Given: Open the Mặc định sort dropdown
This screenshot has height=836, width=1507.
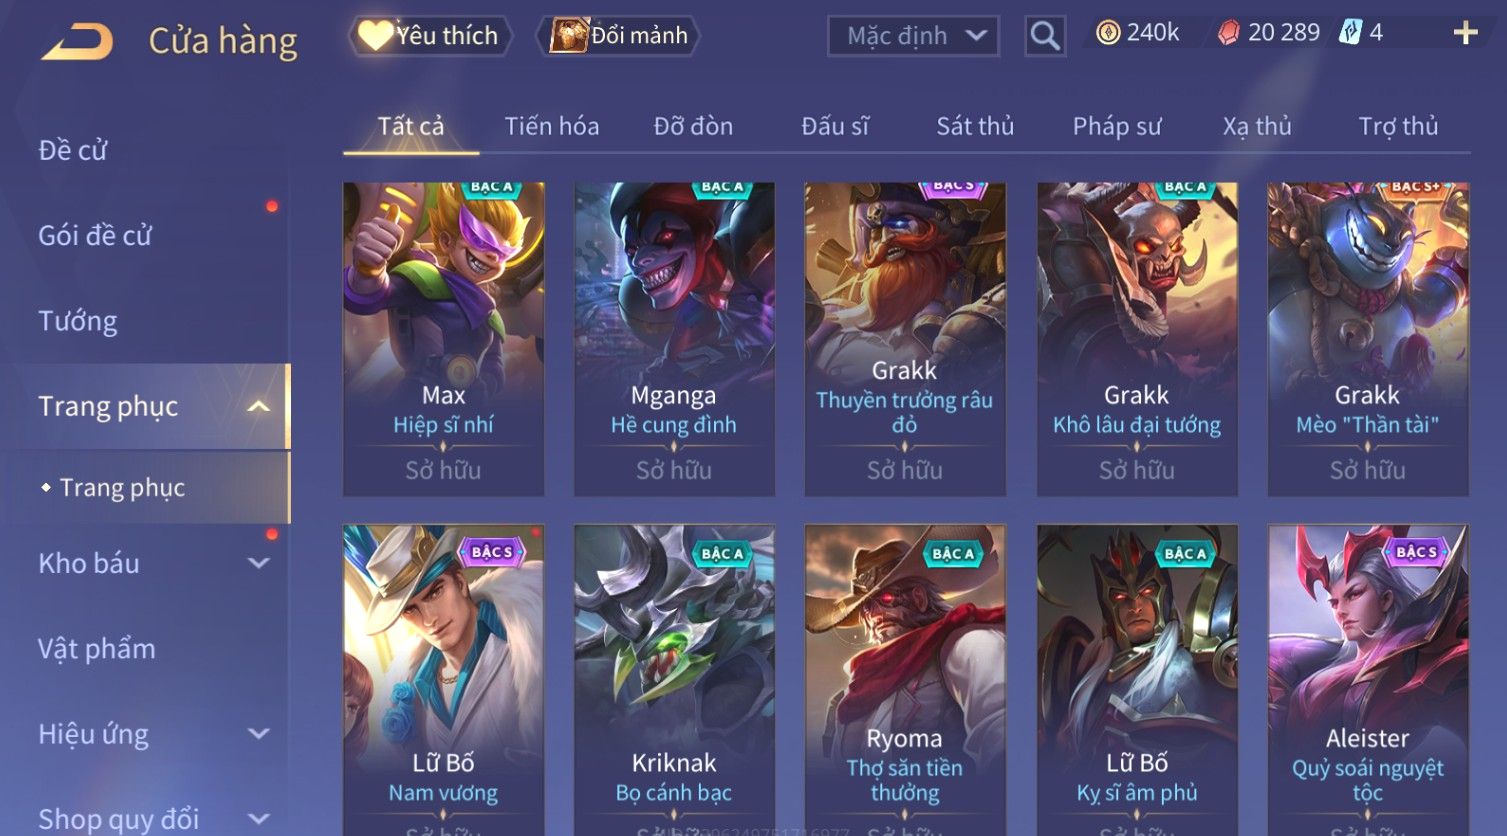Looking at the screenshot, I should click(913, 36).
